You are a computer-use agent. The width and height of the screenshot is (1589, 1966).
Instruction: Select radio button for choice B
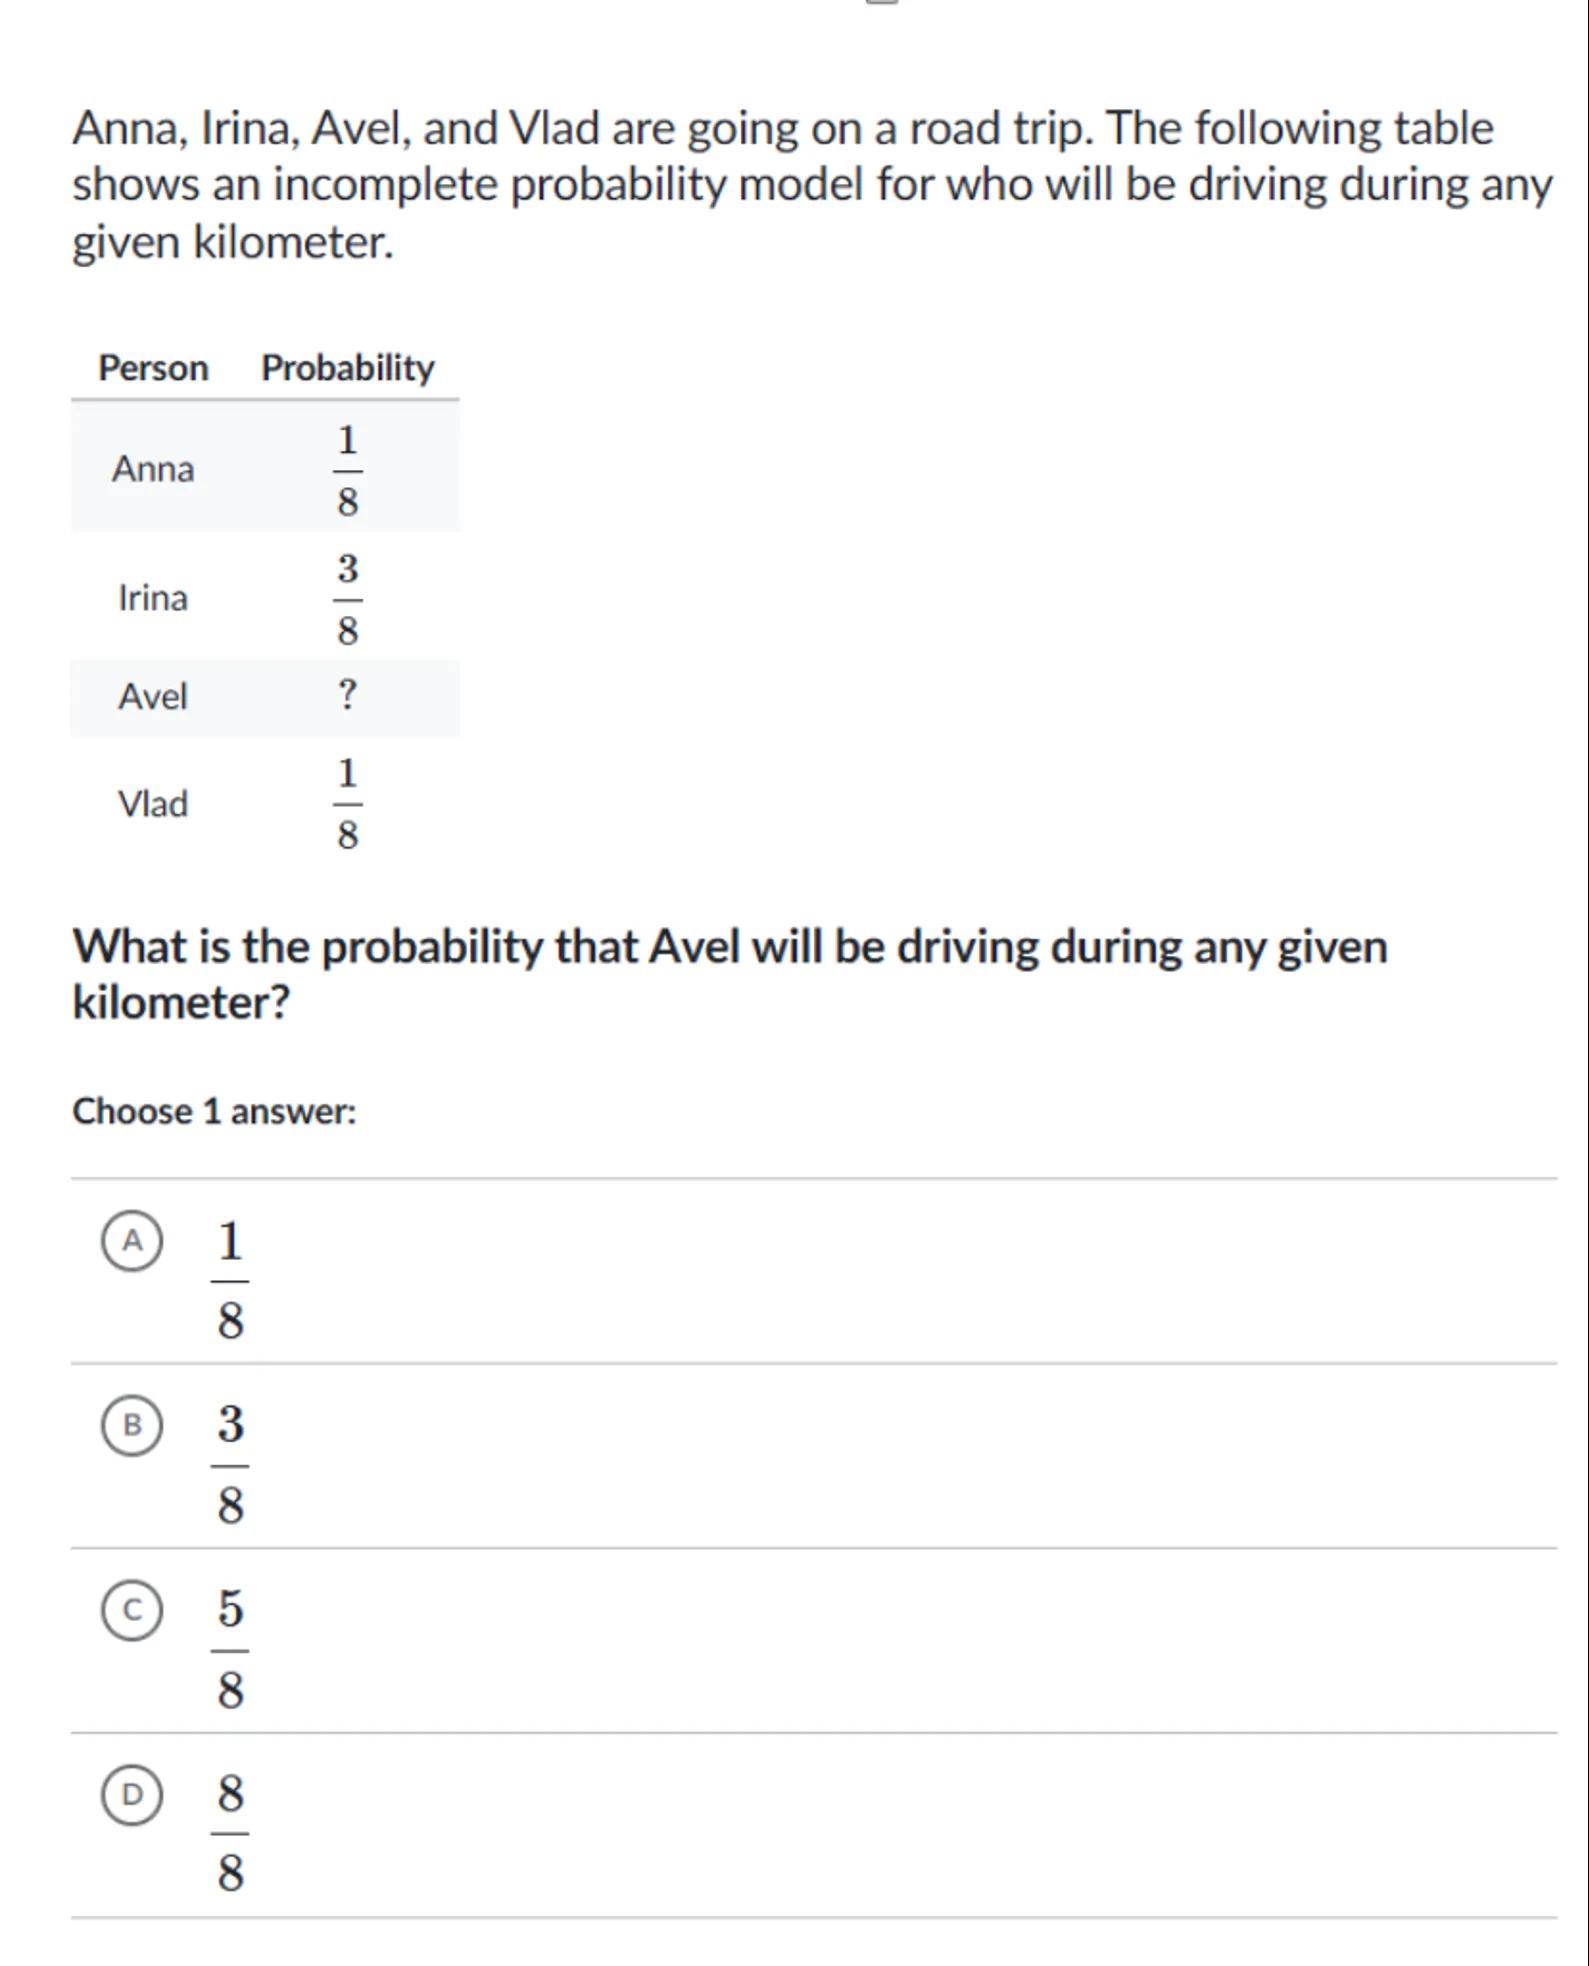[x=132, y=1425]
